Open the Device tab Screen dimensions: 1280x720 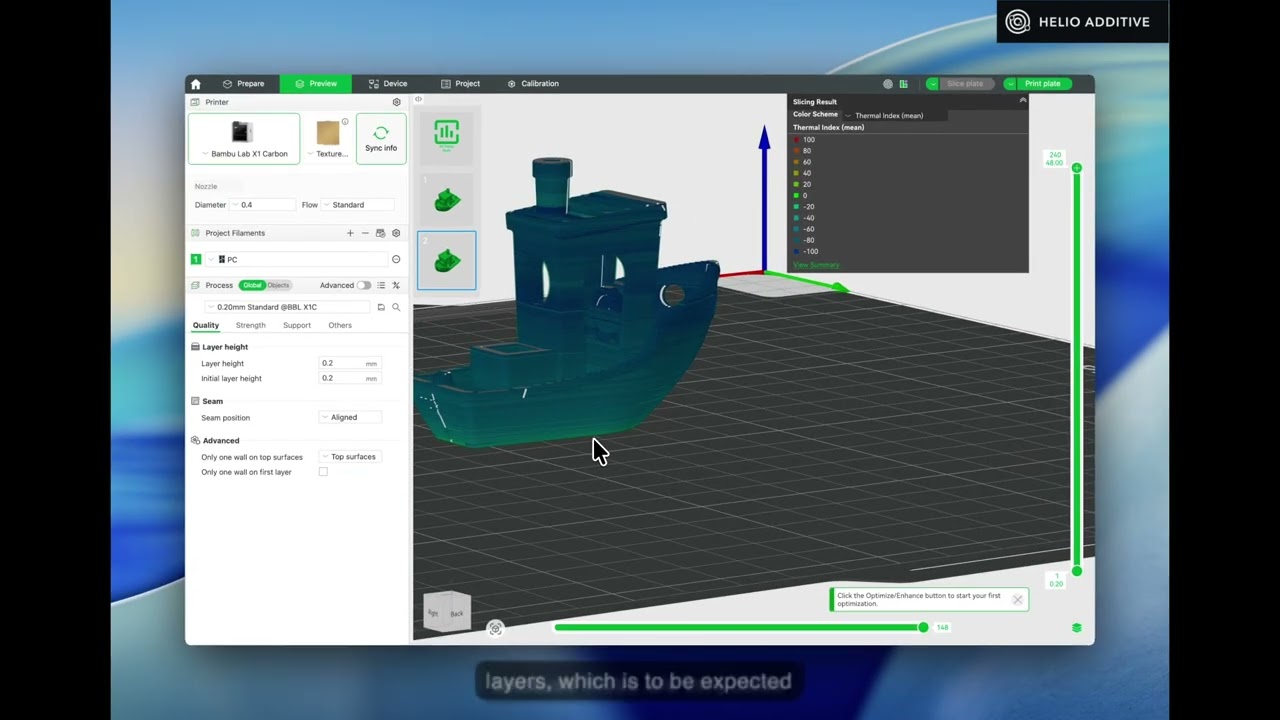pos(388,84)
